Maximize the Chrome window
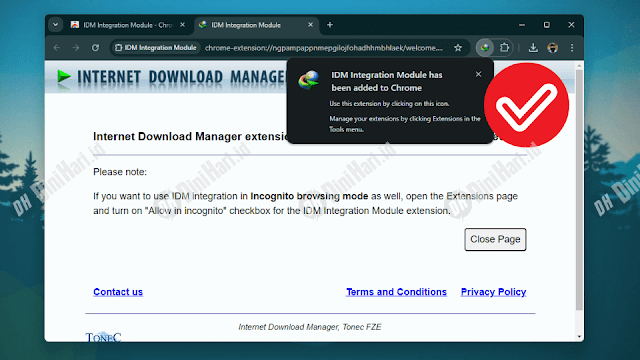Viewport: 640px width, 360px height. (547, 25)
